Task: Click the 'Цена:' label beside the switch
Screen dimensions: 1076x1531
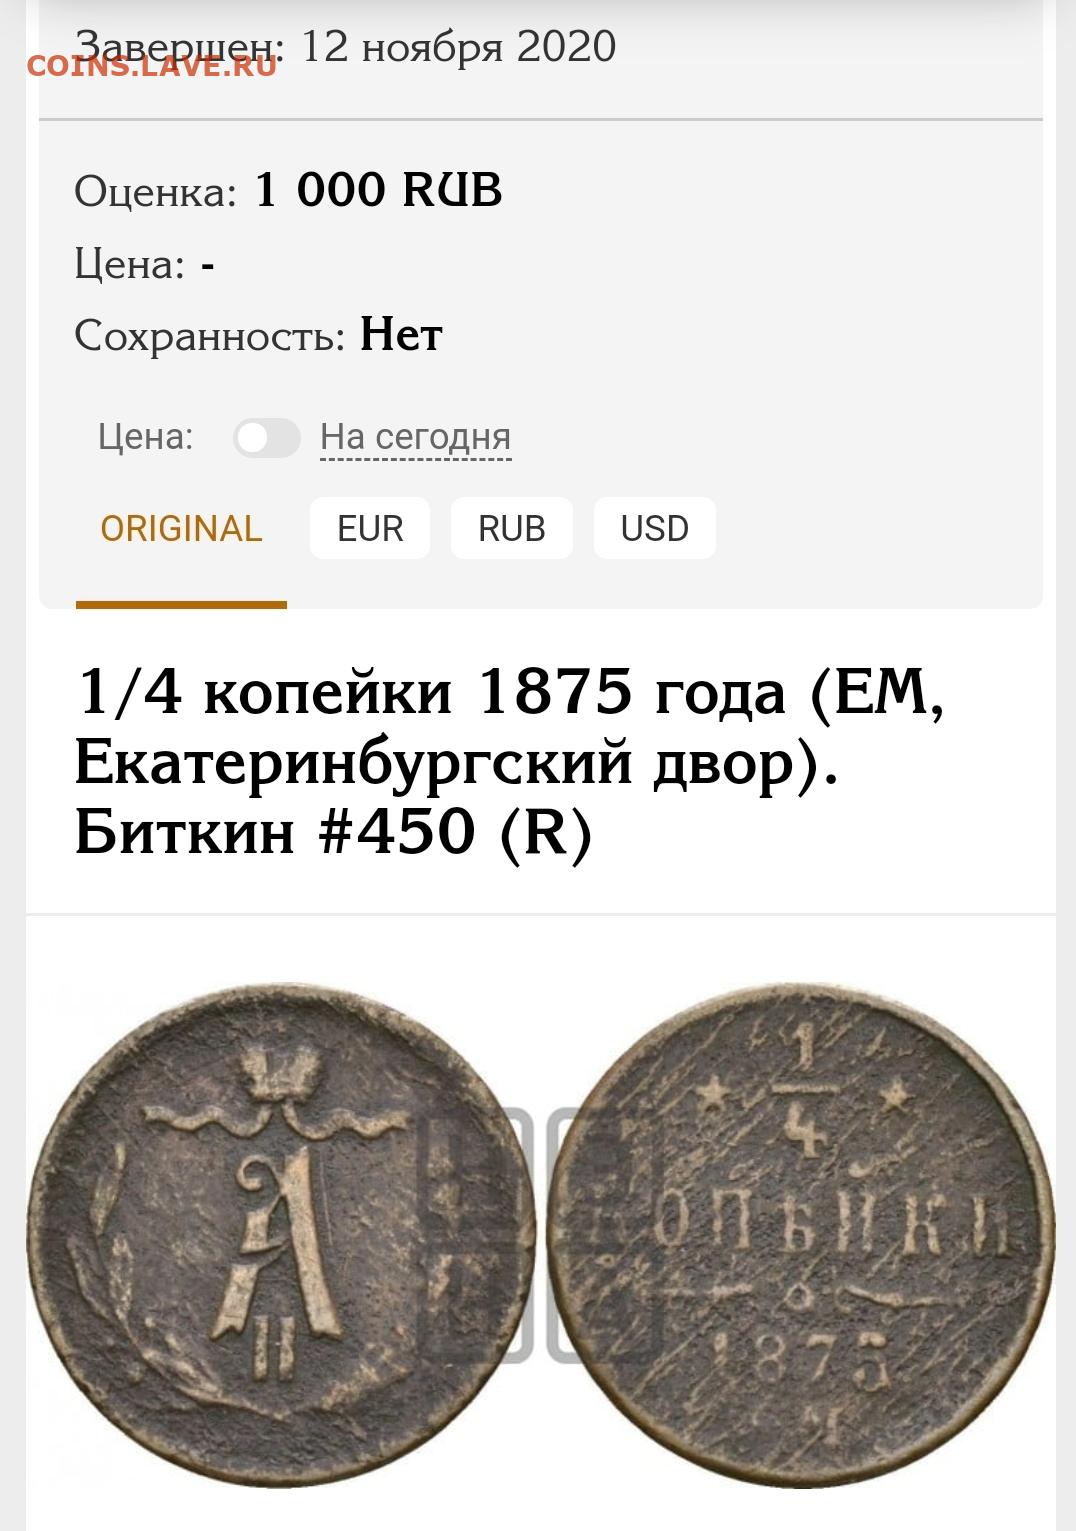Action: coord(146,437)
